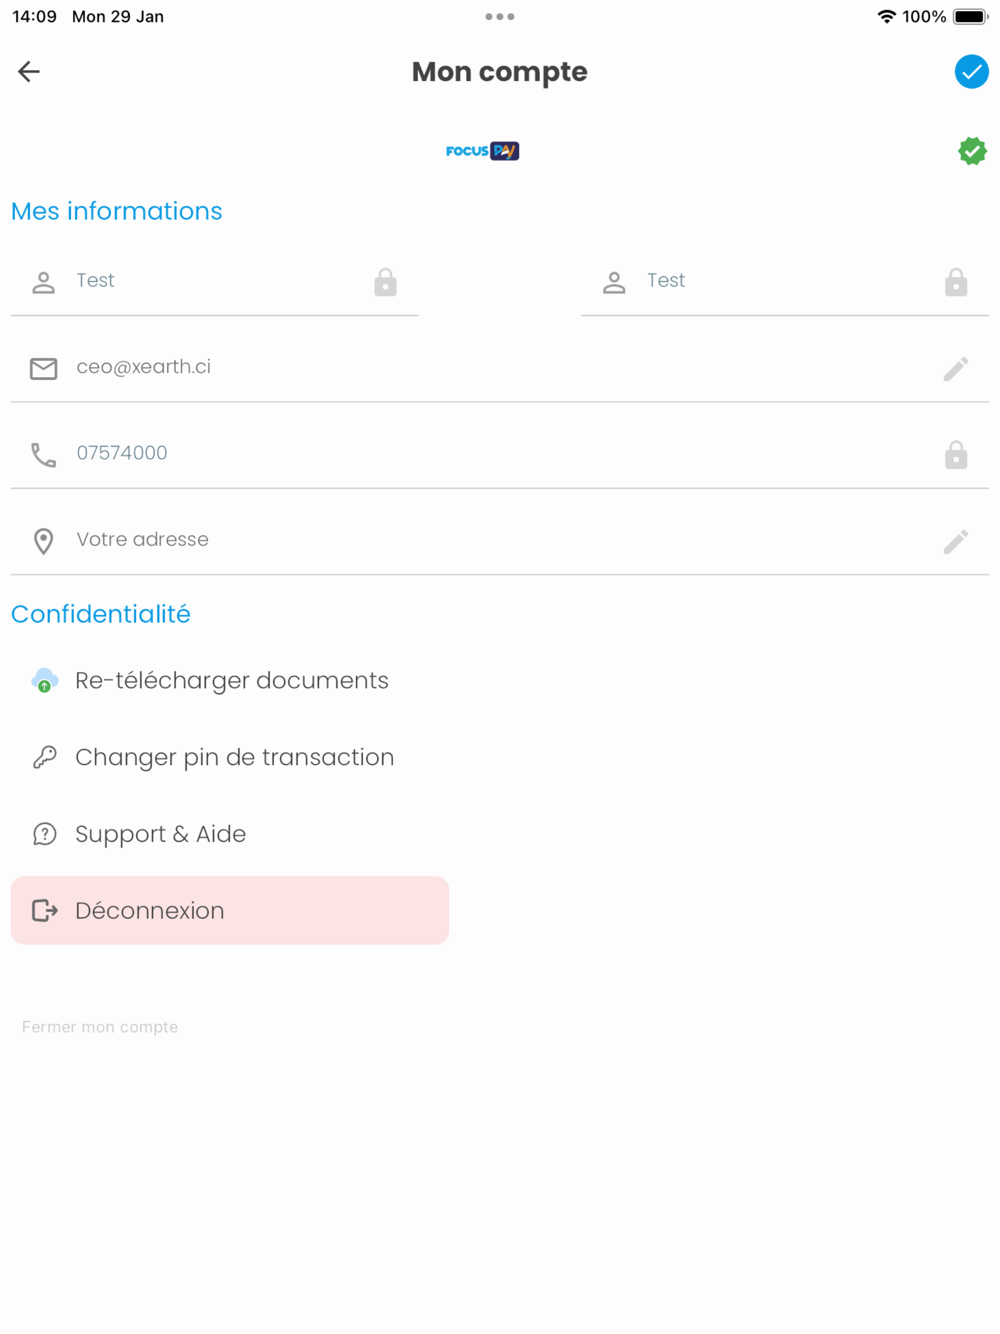Click the email field pencil edit icon
Image resolution: width=1000 pixels, height=1334 pixels.
[x=956, y=369]
